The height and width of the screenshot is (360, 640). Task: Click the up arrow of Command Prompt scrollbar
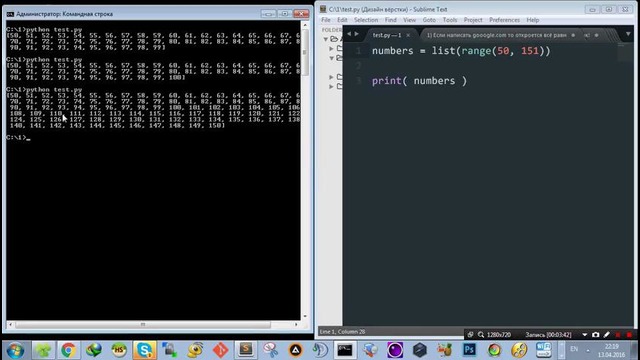(x=304, y=25)
